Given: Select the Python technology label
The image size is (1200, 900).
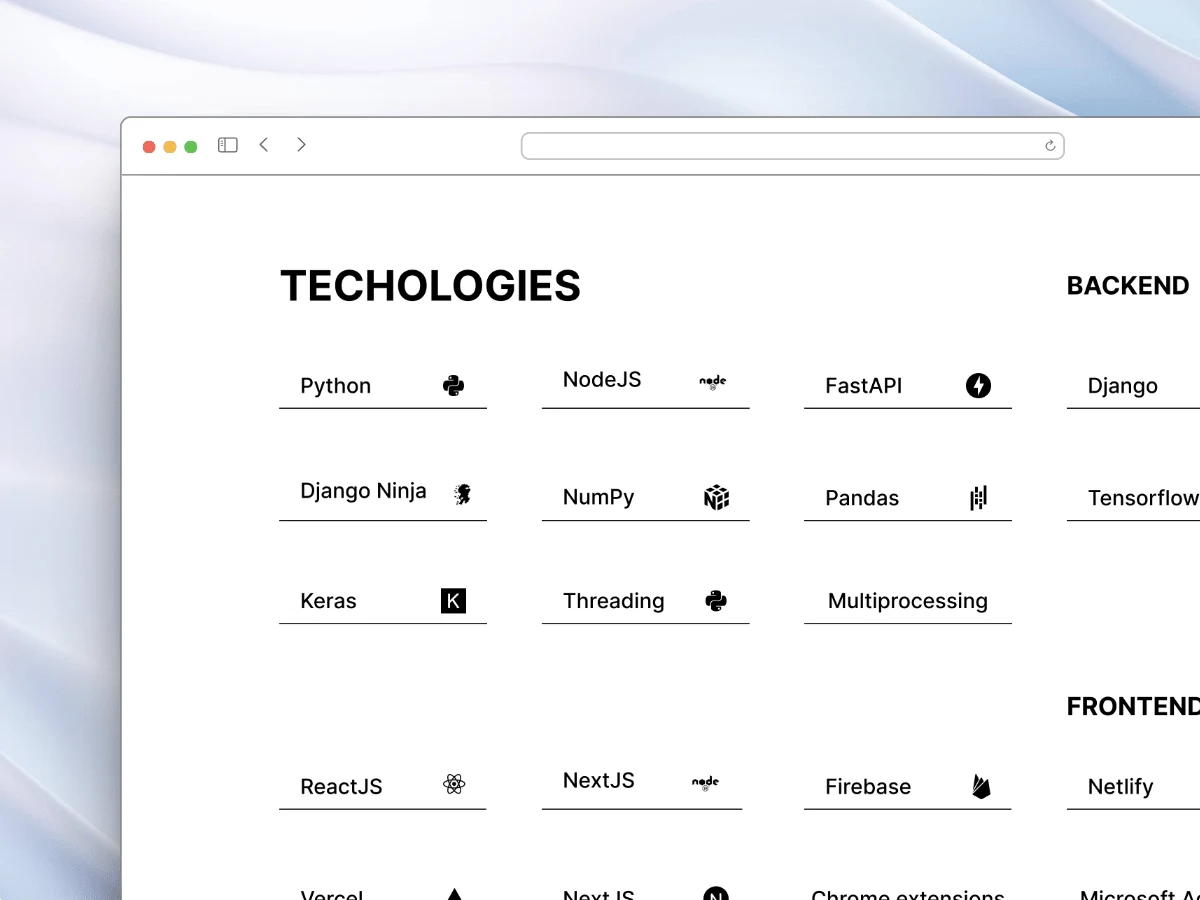Looking at the screenshot, I should pyautogui.click(x=335, y=386).
